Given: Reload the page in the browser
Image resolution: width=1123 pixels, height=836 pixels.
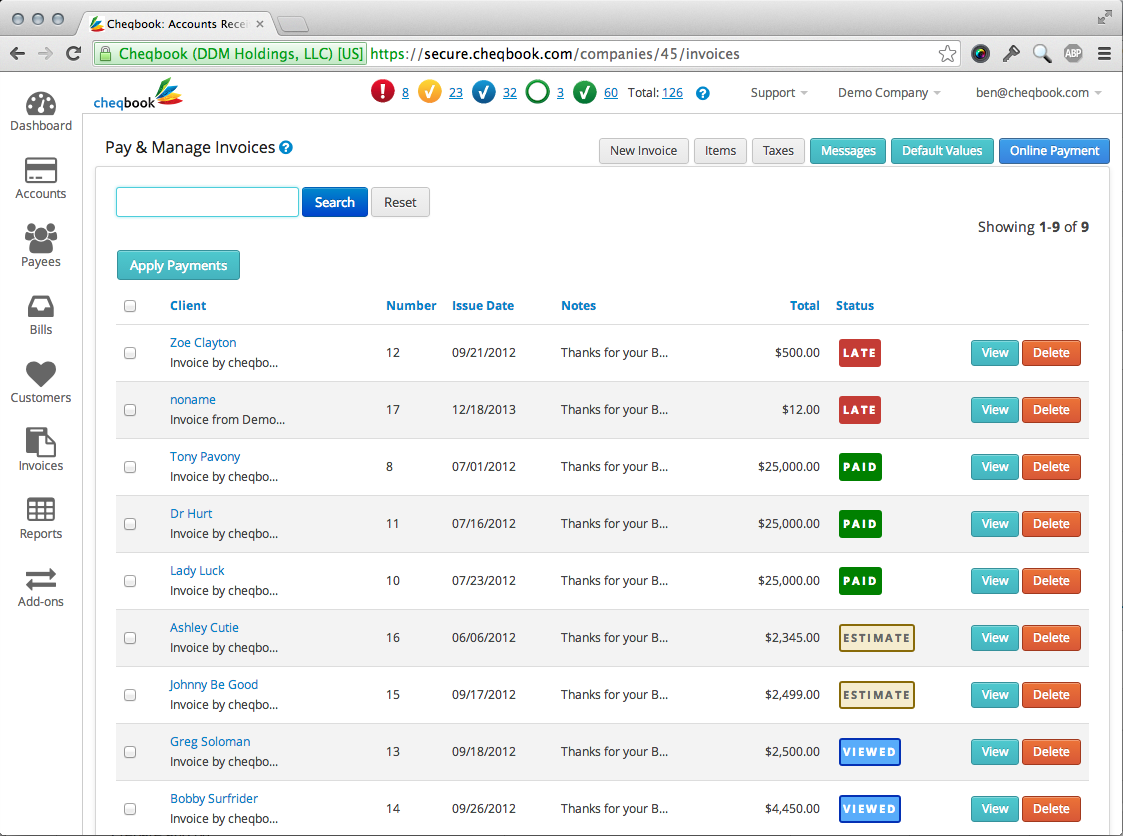Looking at the screenshot, I should click(73, 53).
